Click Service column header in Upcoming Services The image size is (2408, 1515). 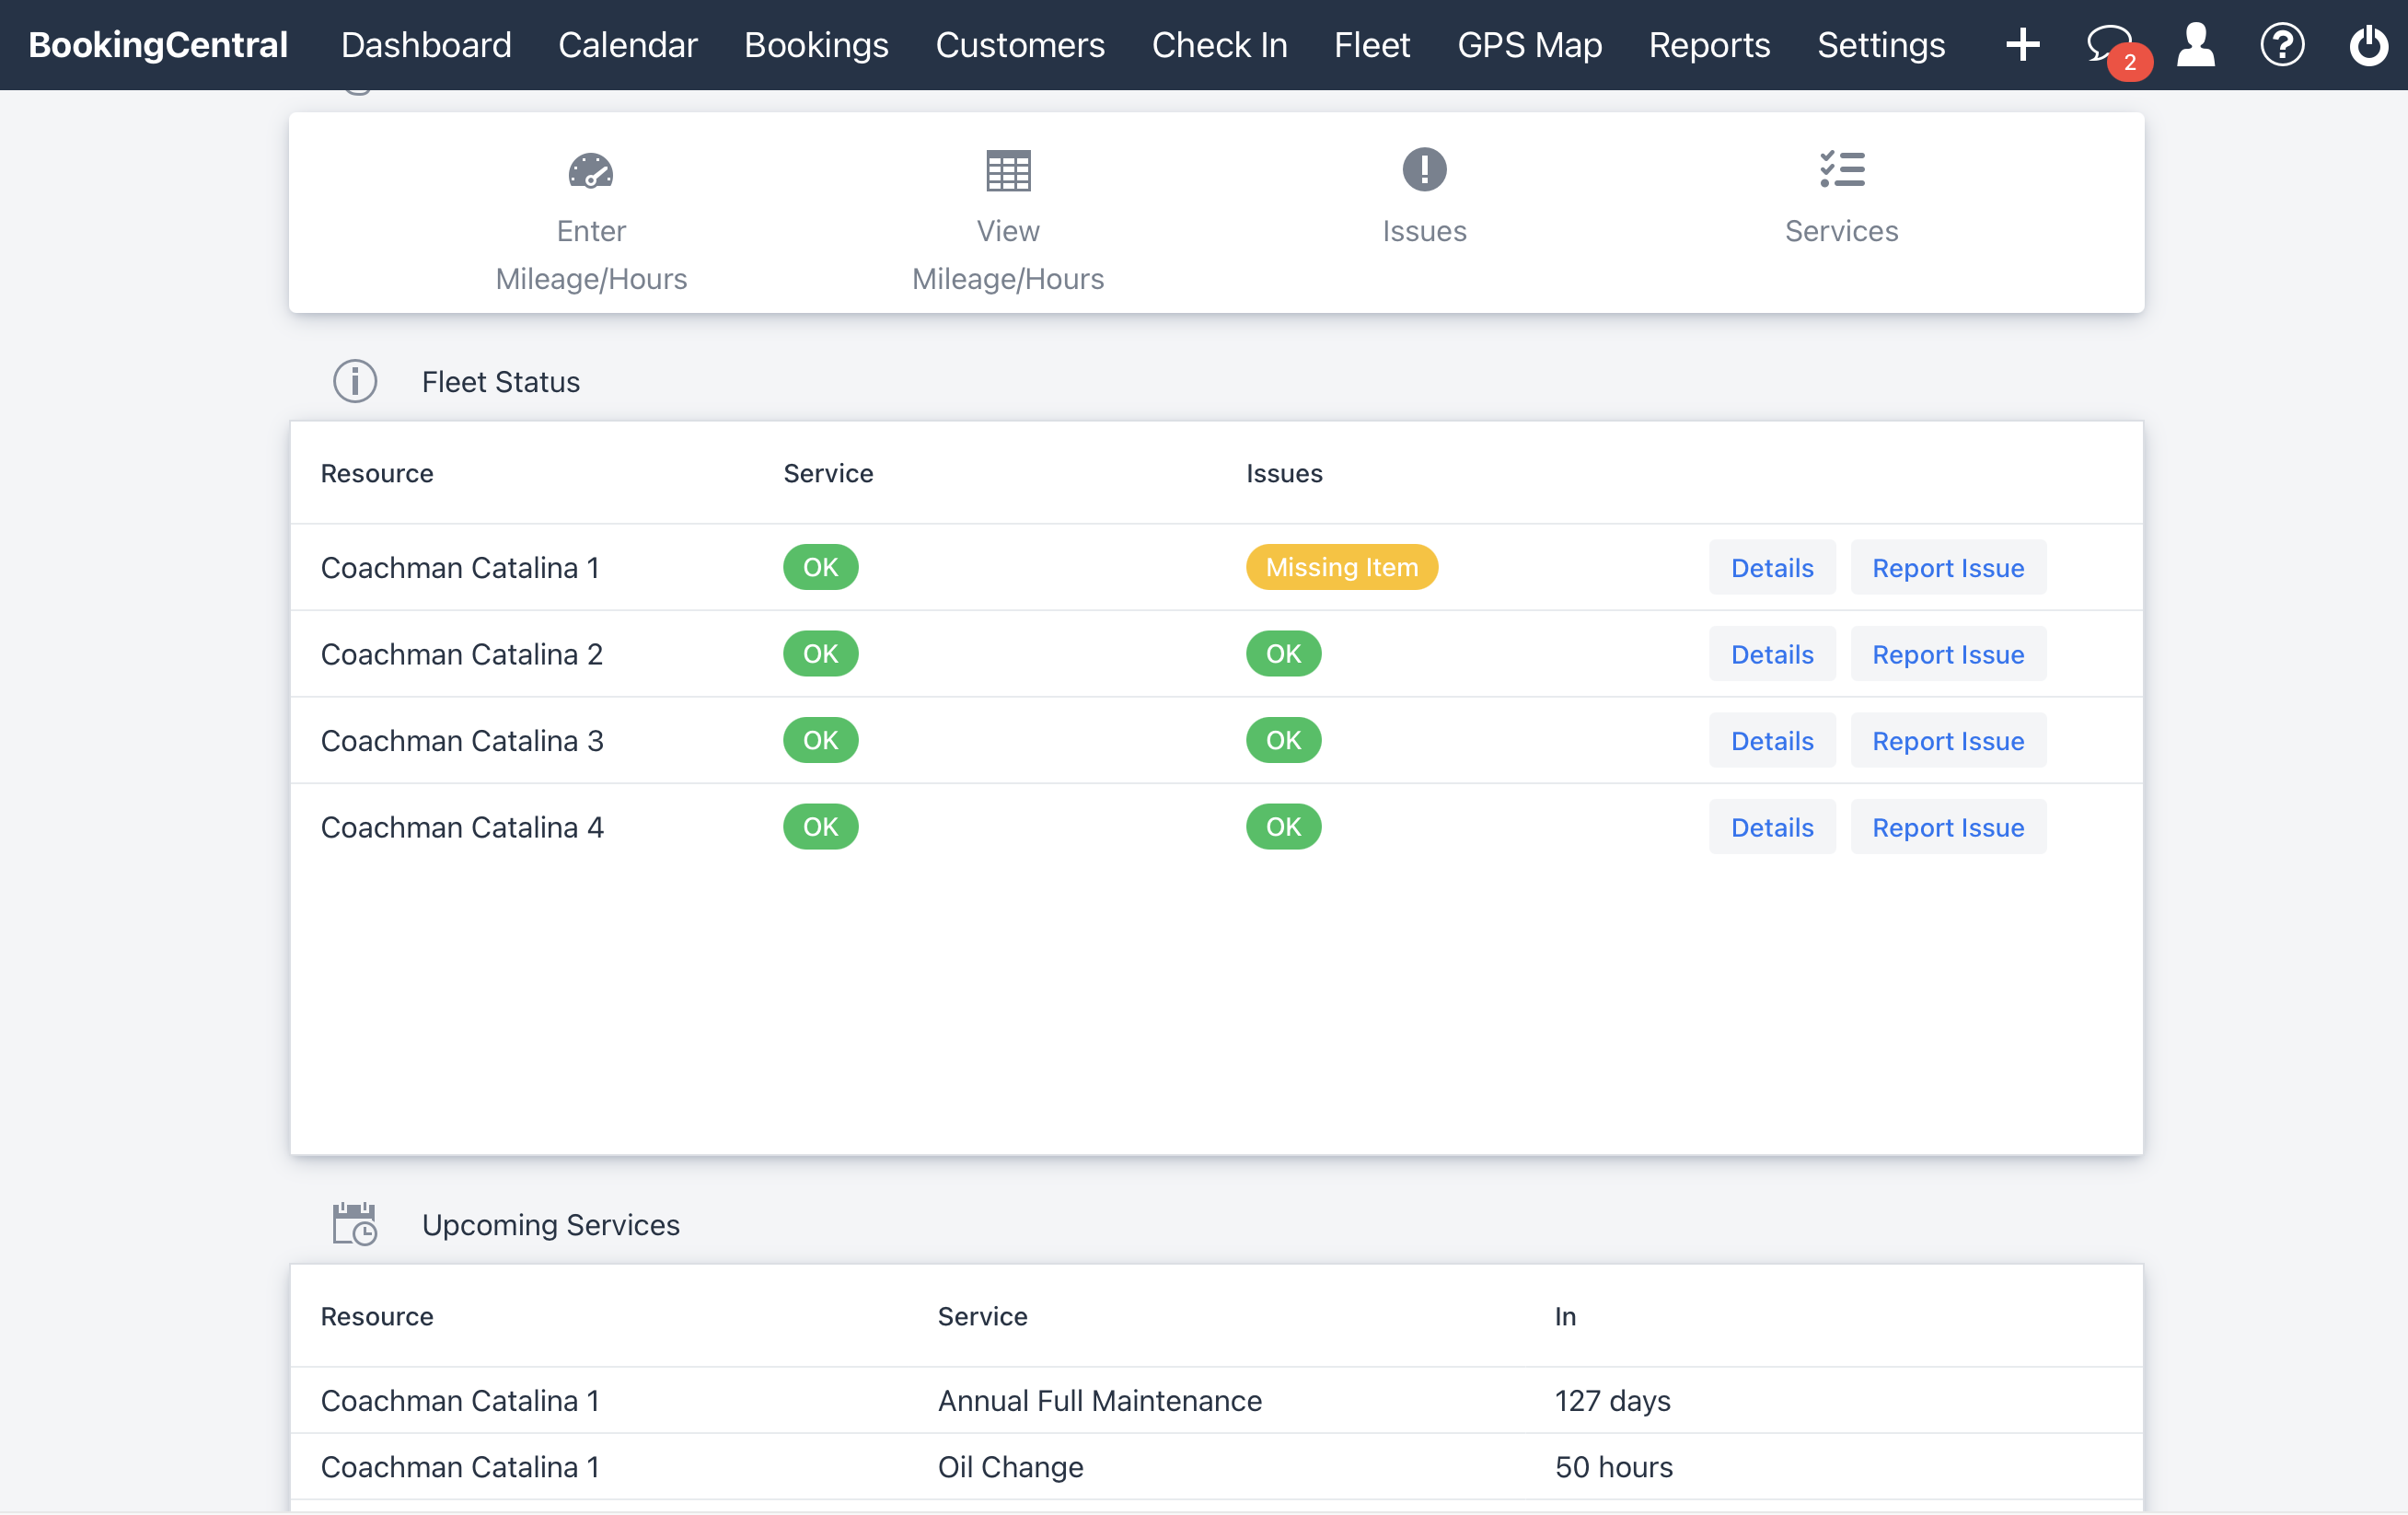(982, 1316)
